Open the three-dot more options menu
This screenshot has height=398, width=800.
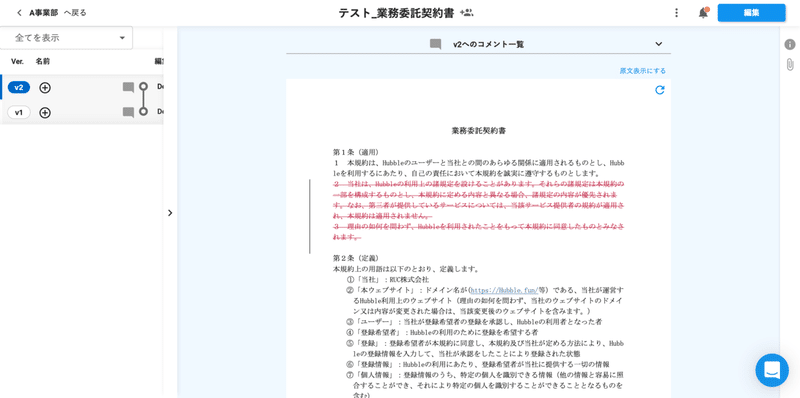677,13
